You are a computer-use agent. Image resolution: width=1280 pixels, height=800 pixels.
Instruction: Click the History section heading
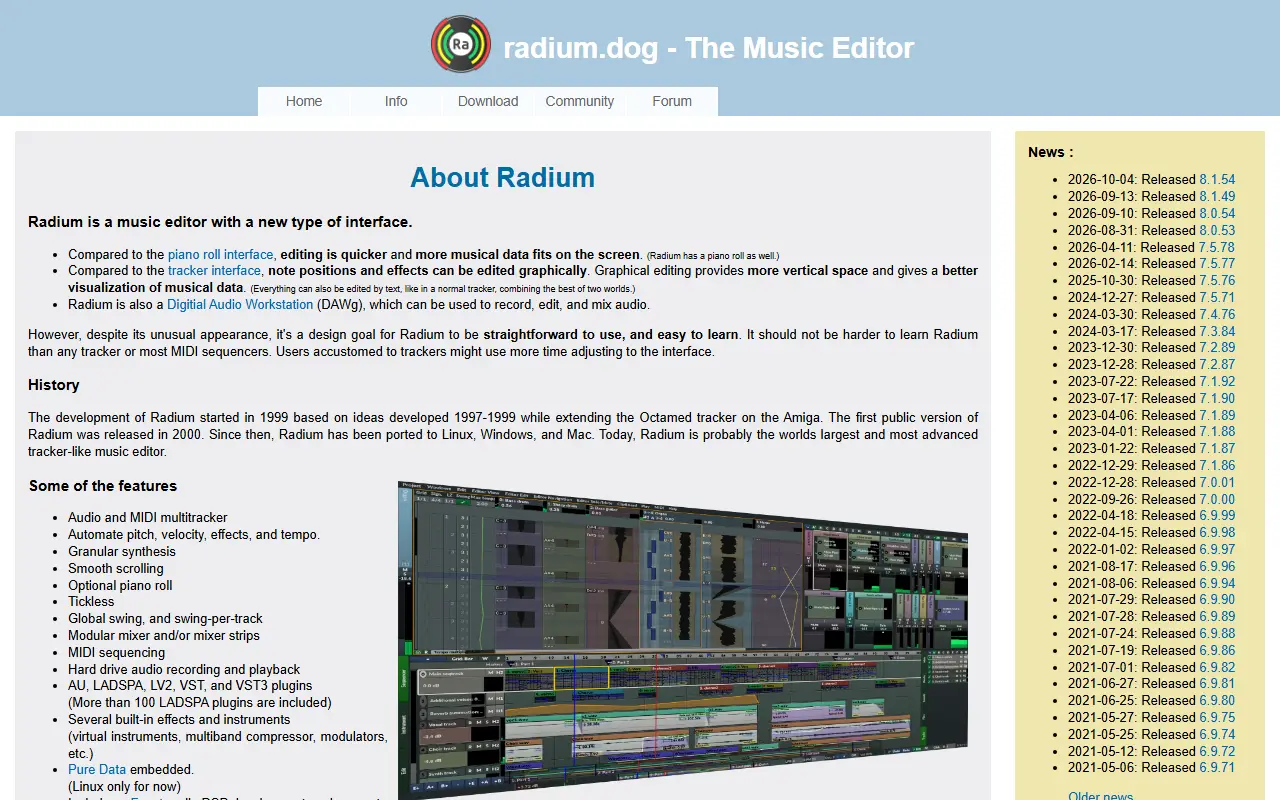tap(54, 385)
